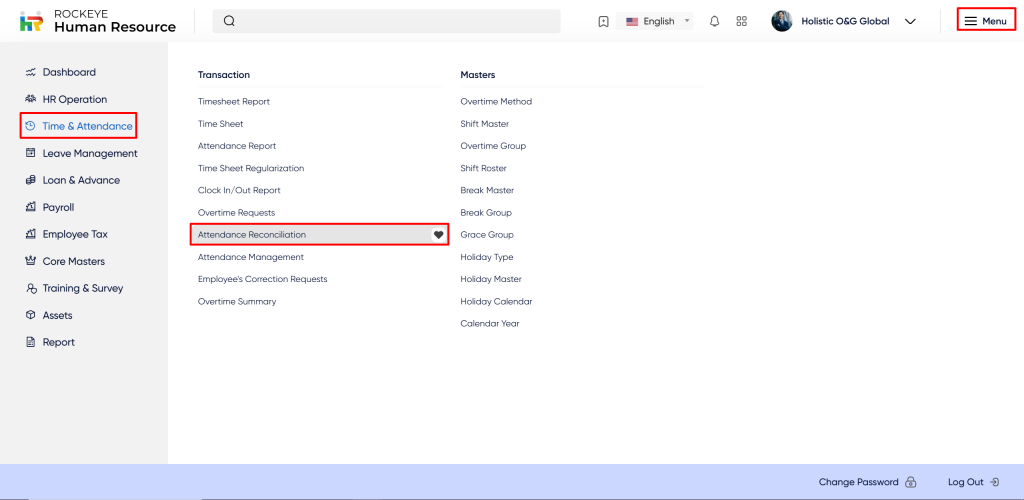
Task: Click the Rockeye Human Resource logo
Action: coord(98,21)
